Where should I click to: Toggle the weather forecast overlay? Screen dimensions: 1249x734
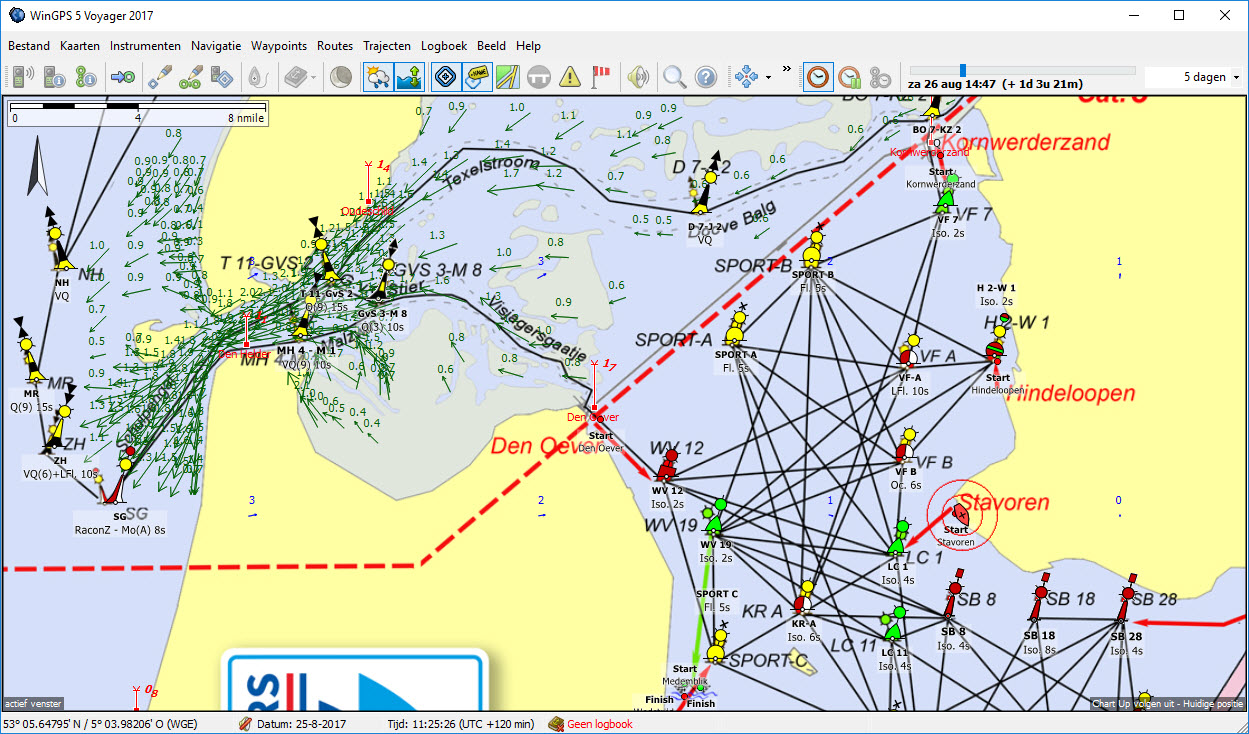point(378,76)
